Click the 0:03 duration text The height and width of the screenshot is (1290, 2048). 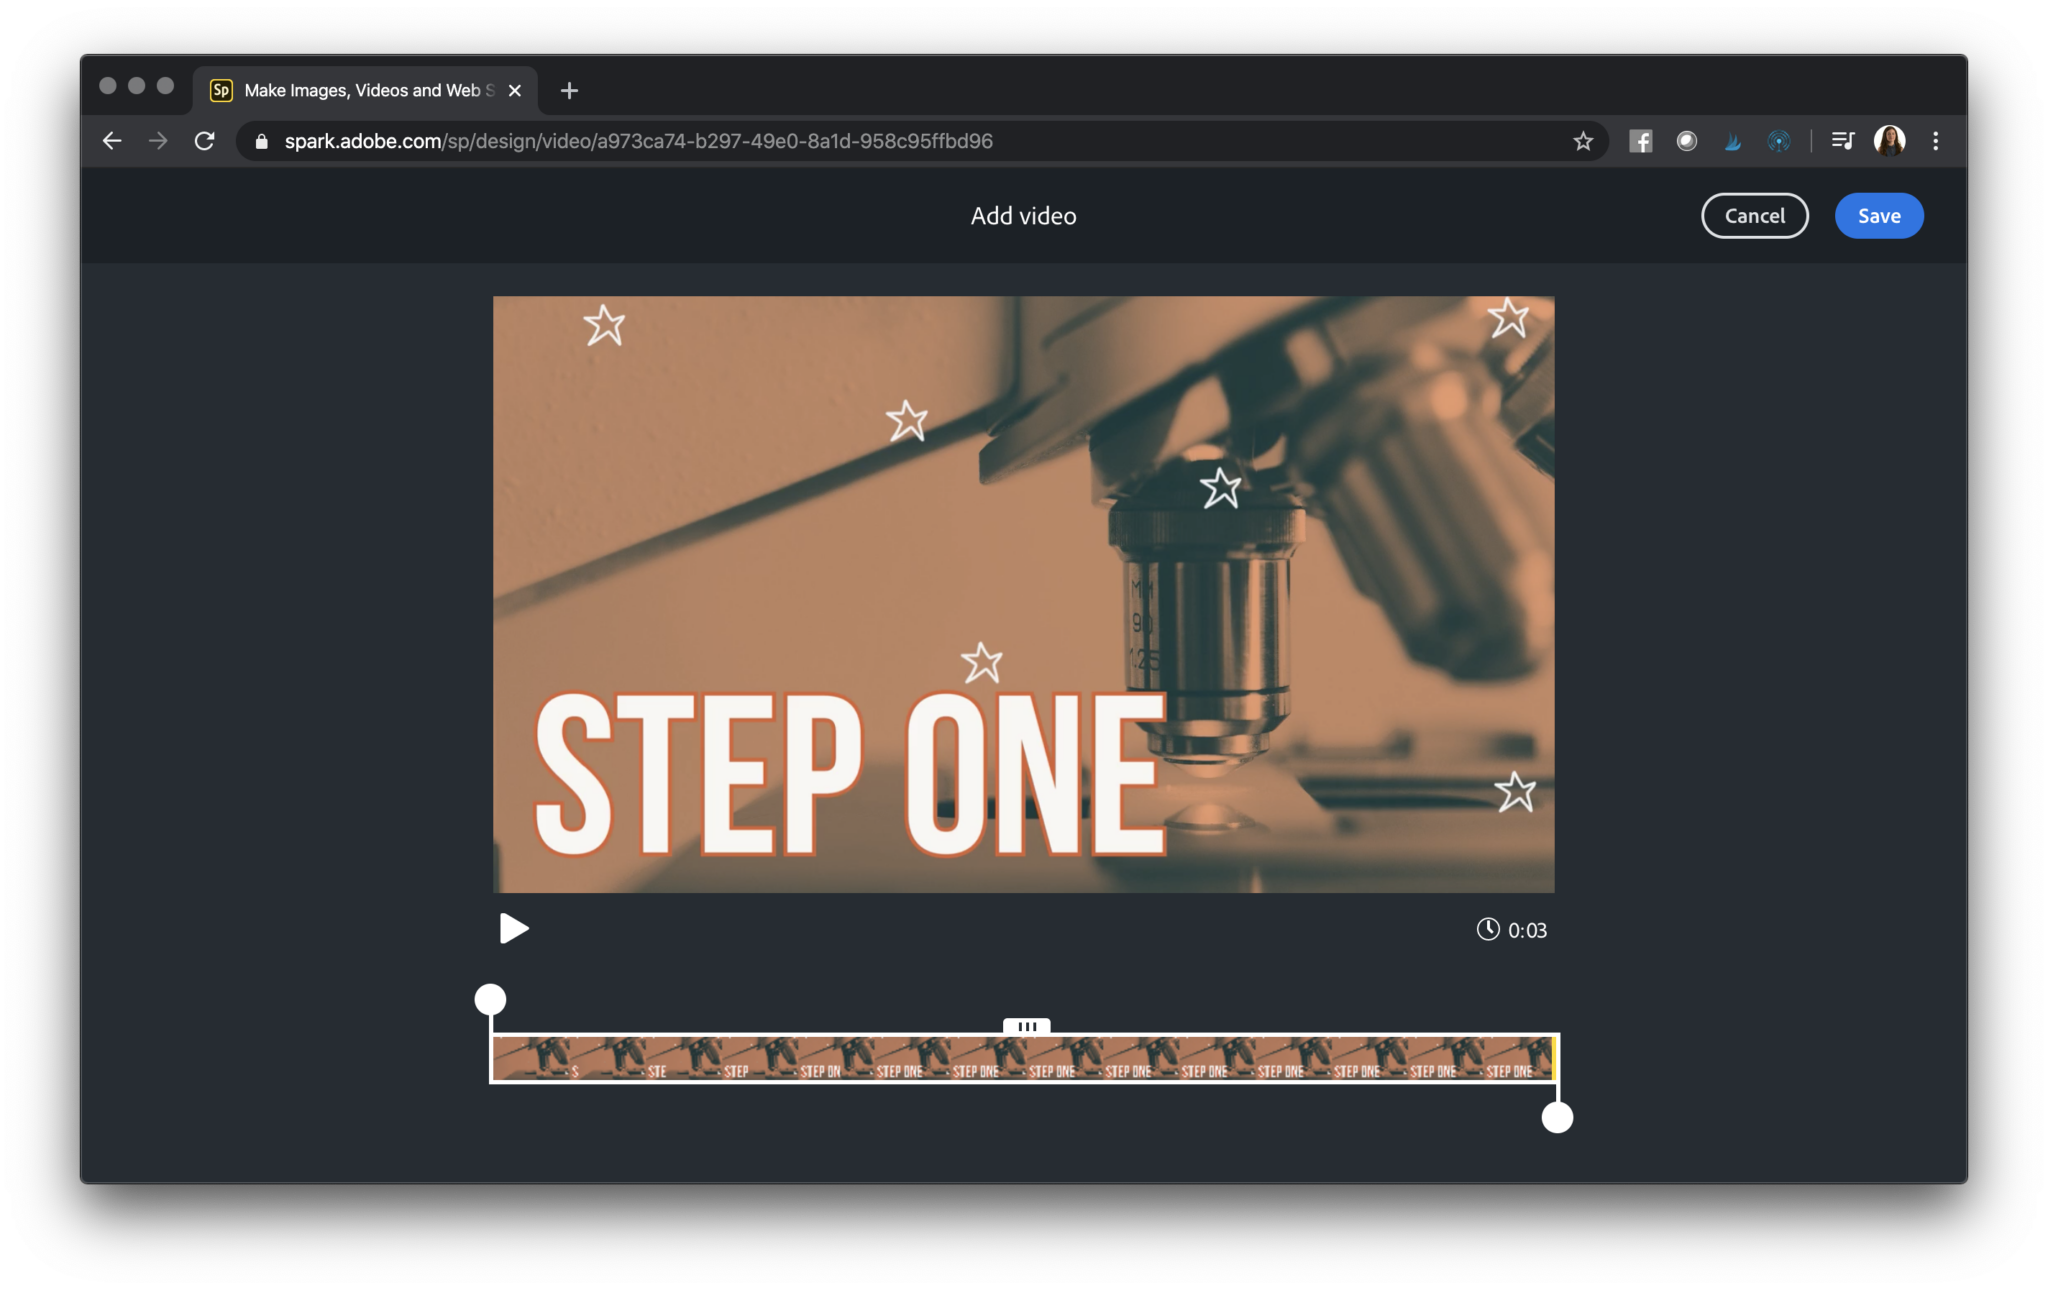coord(1527,931)
